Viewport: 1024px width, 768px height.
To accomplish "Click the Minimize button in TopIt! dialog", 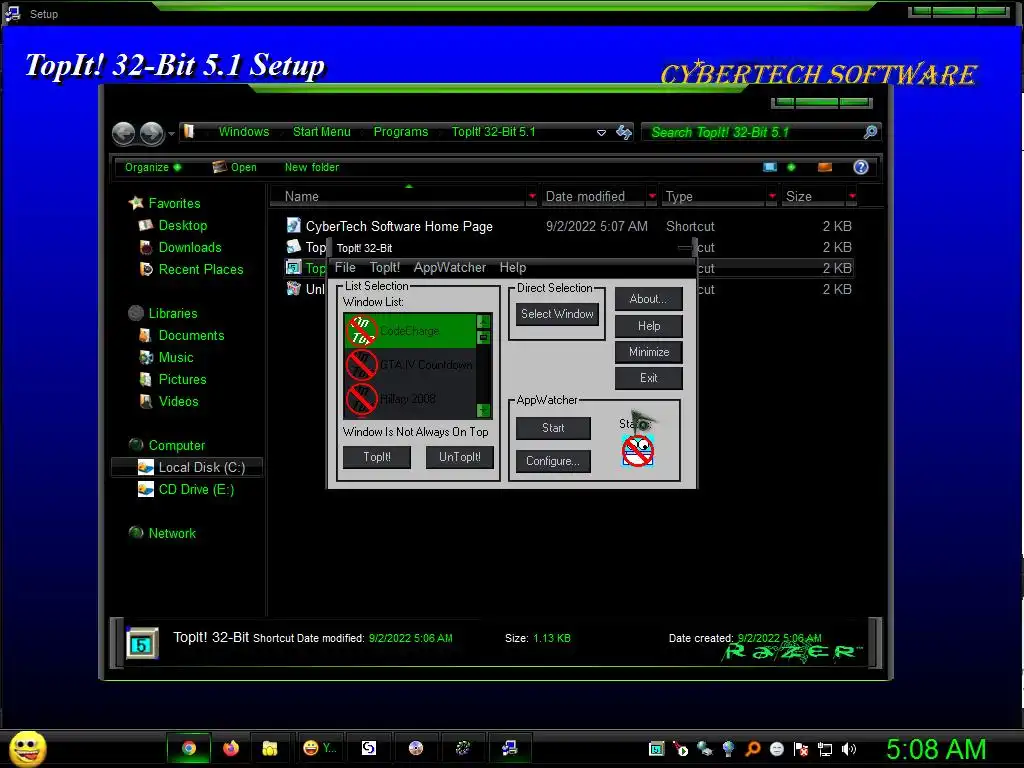I will tap(648, 352).
